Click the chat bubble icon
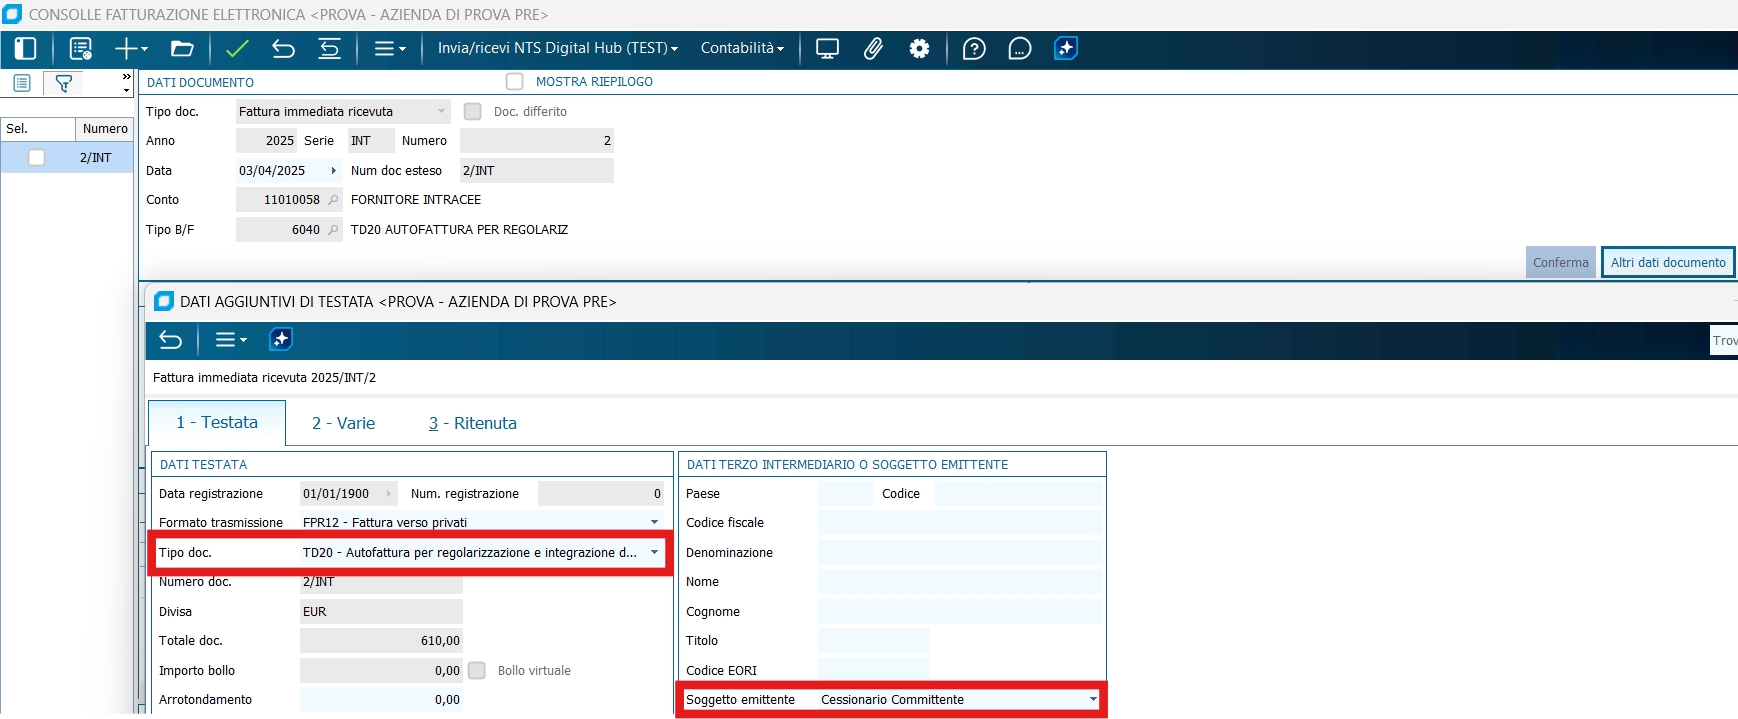This screenshot has height=719, width=1738. click(x=1020, y=48)
